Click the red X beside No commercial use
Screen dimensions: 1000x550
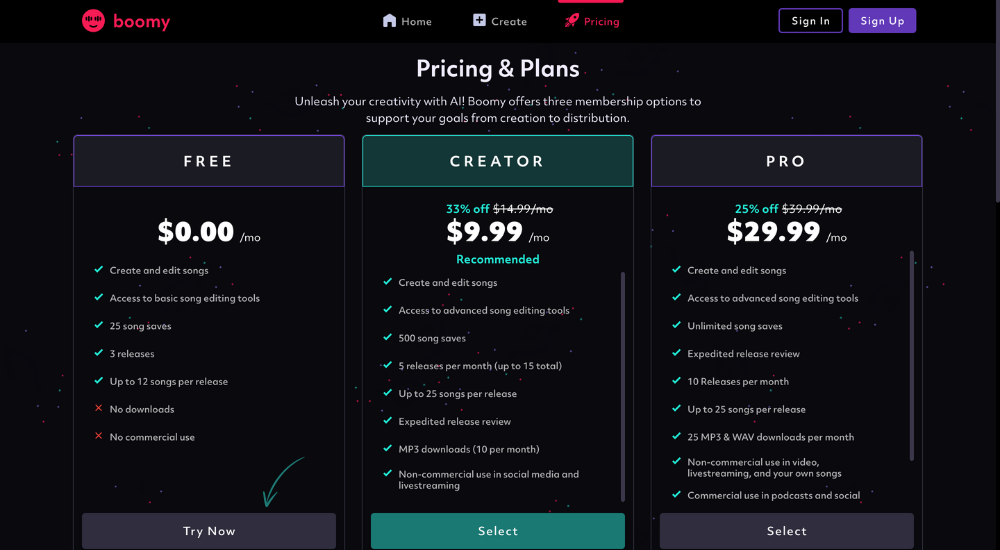coord(98,436)
